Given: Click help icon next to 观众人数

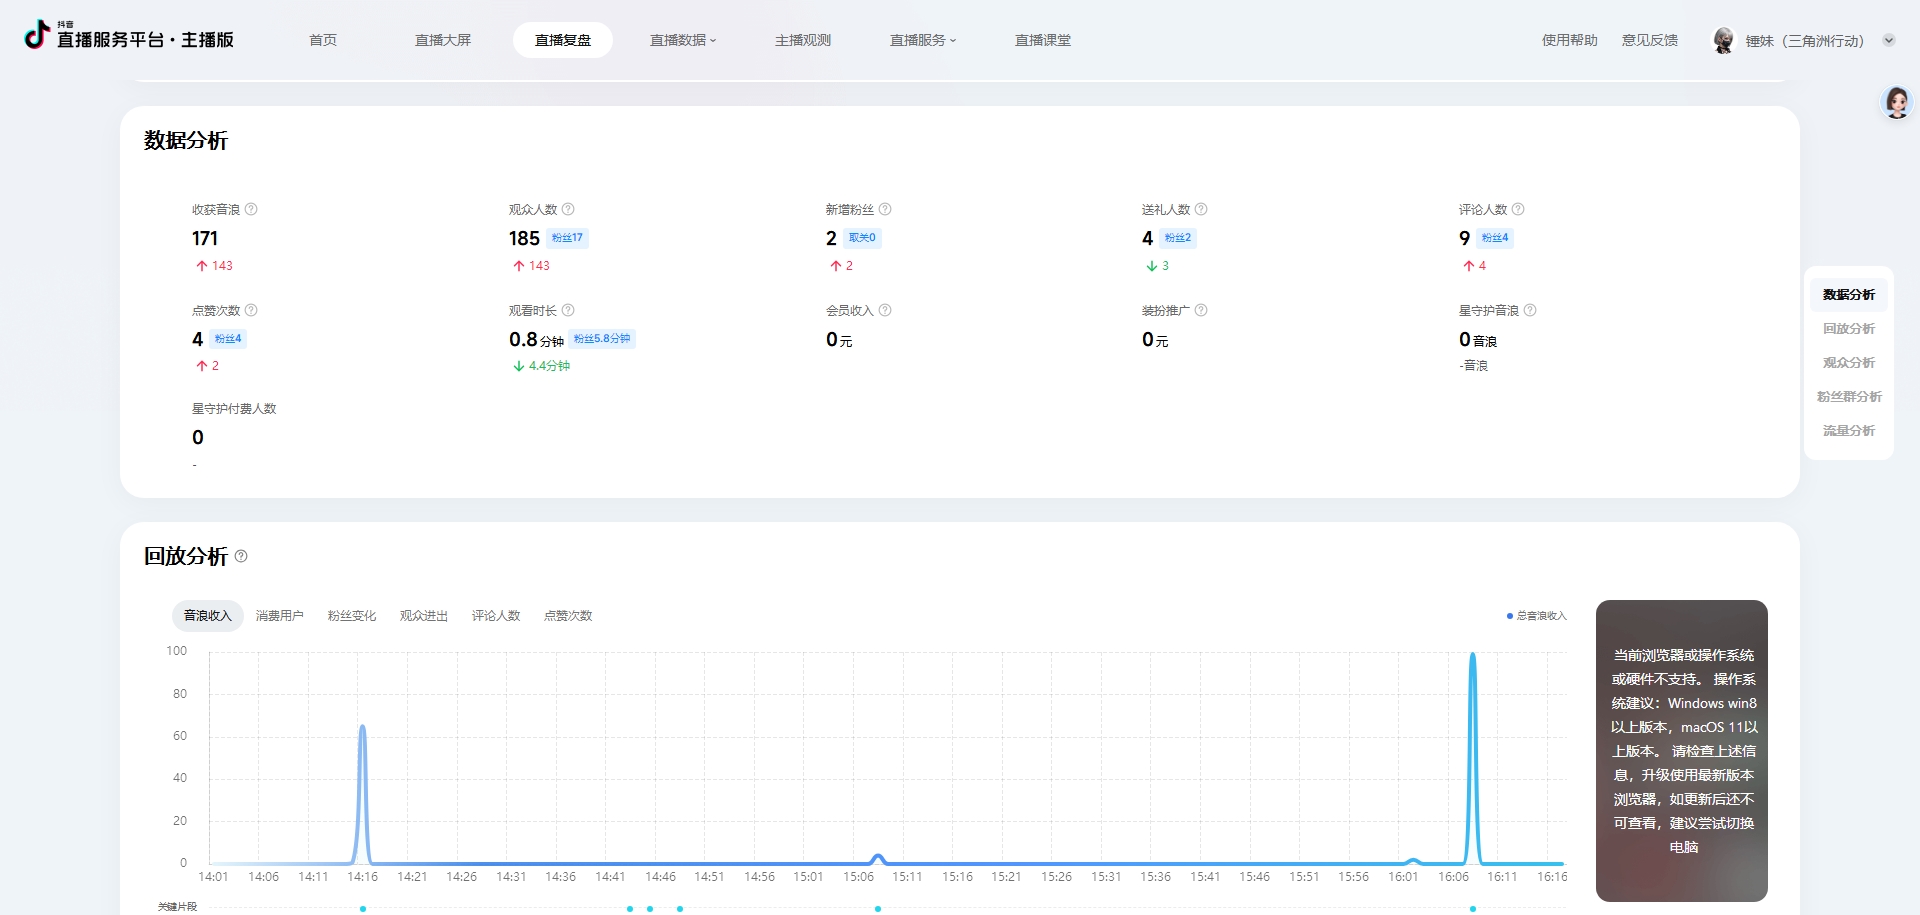Looking at the screenshot, I should click(568, 209).
